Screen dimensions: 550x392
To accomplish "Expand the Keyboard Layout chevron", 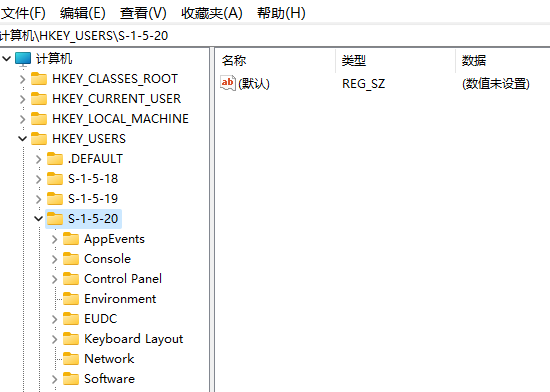I will click(x=54, y=339).
